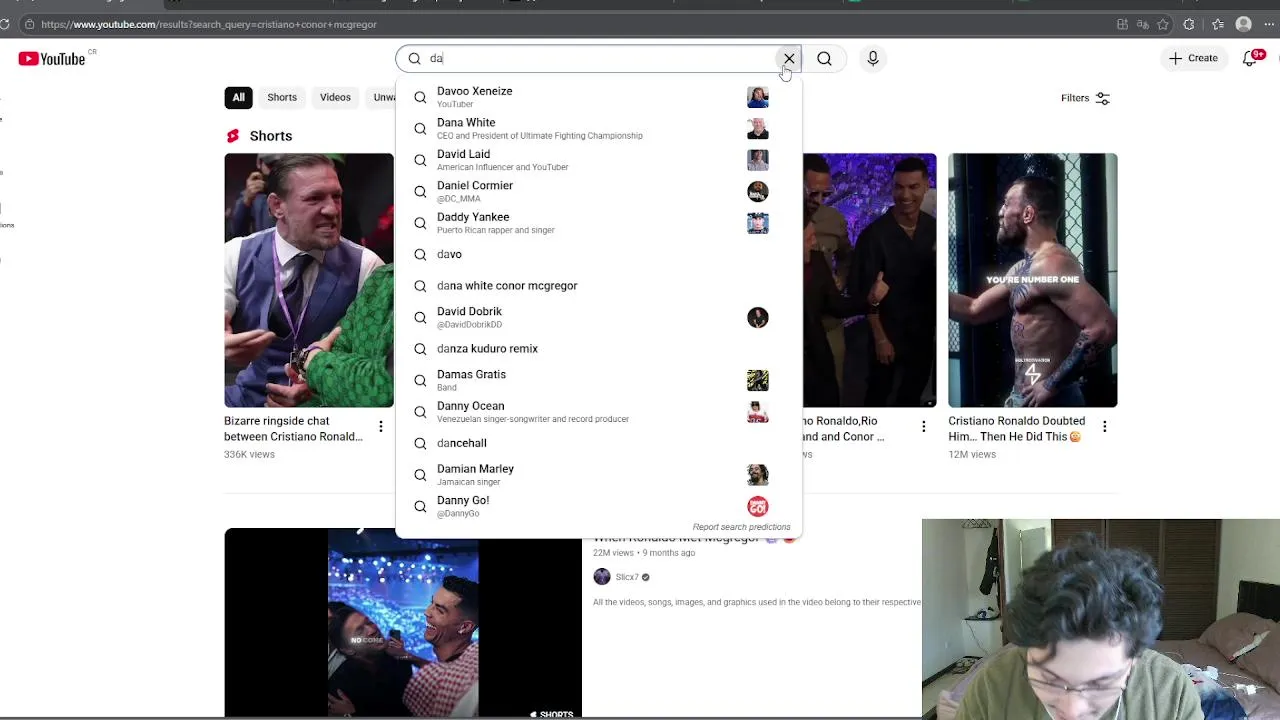
Task: Choose the David Laid suggestion
Action: click(x=598, y=160)
